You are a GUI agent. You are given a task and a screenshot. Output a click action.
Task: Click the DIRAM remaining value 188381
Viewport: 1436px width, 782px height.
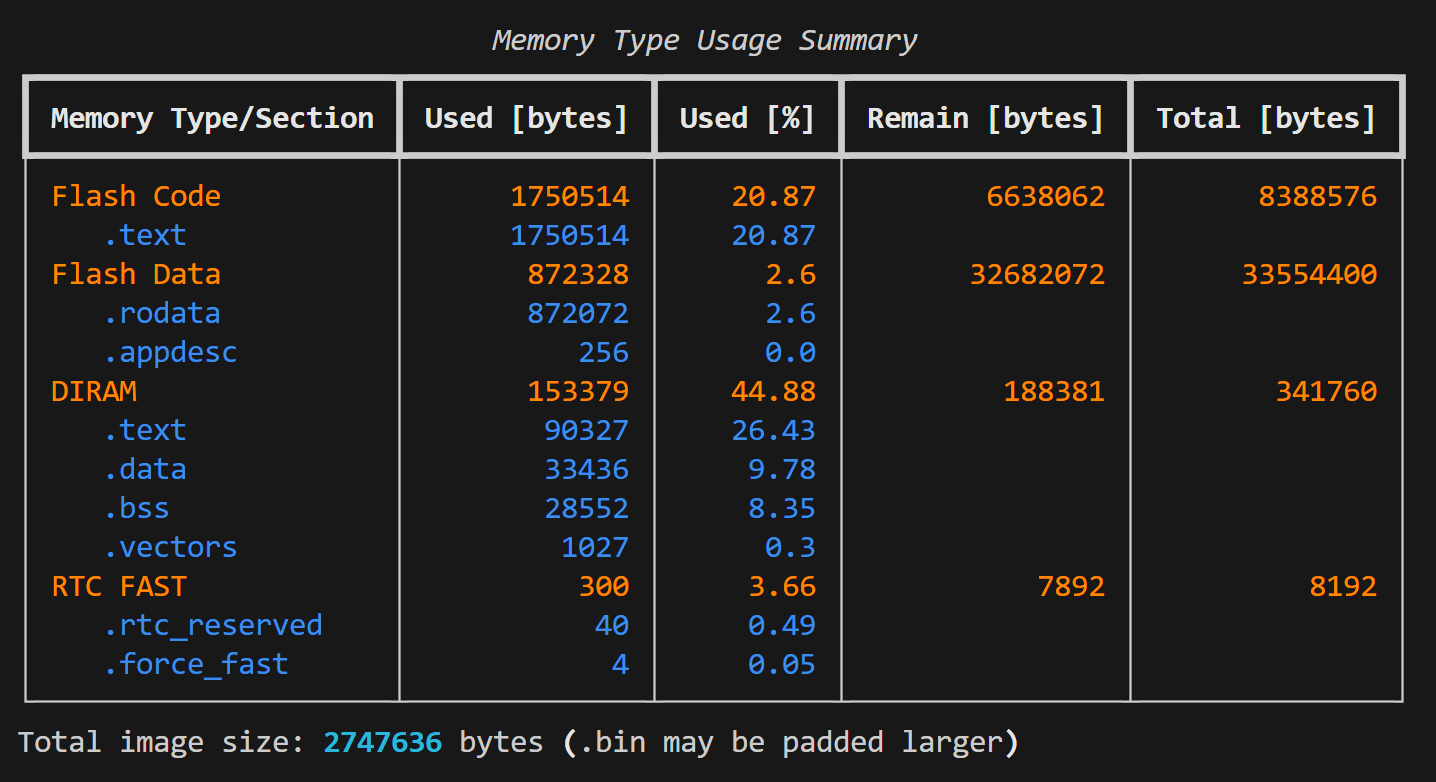[1055, 391]
